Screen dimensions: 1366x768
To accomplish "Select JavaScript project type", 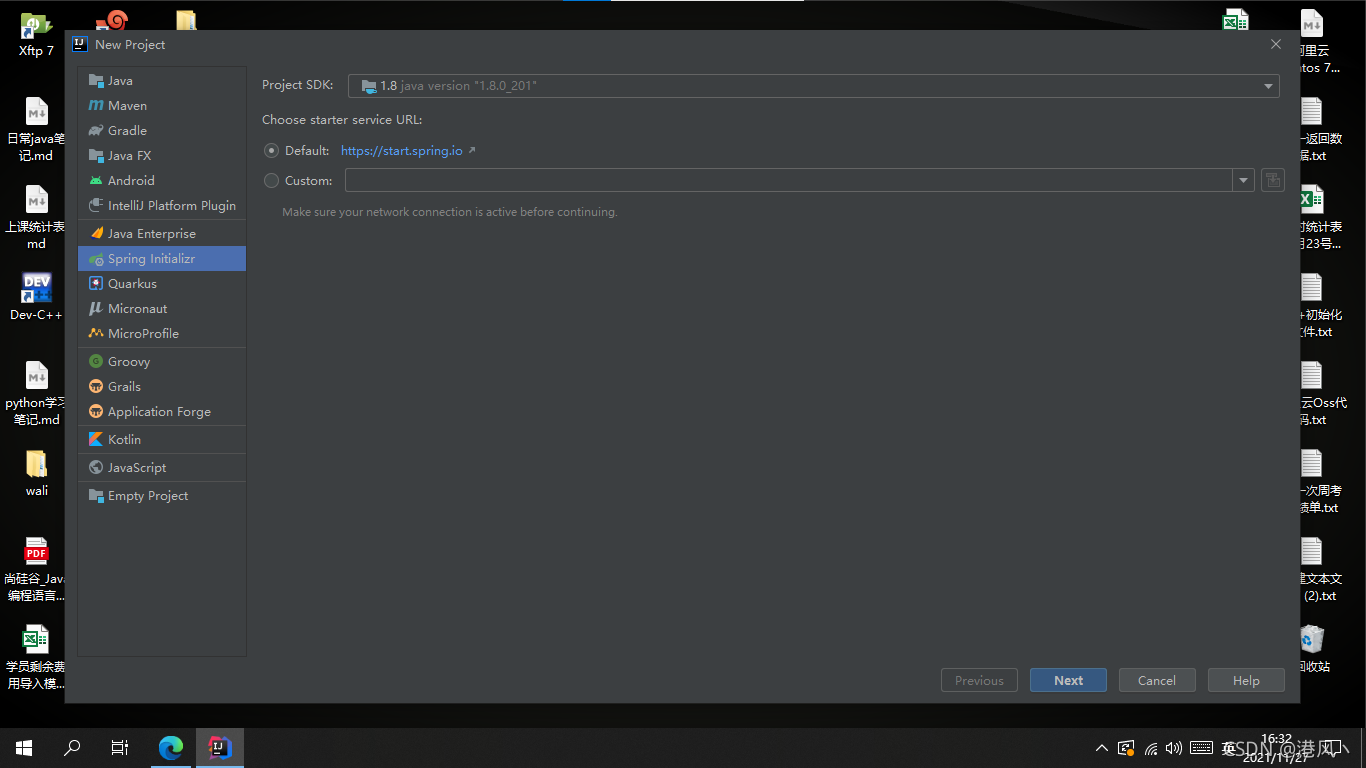I will pyautogui.click(x=162, y=468).
